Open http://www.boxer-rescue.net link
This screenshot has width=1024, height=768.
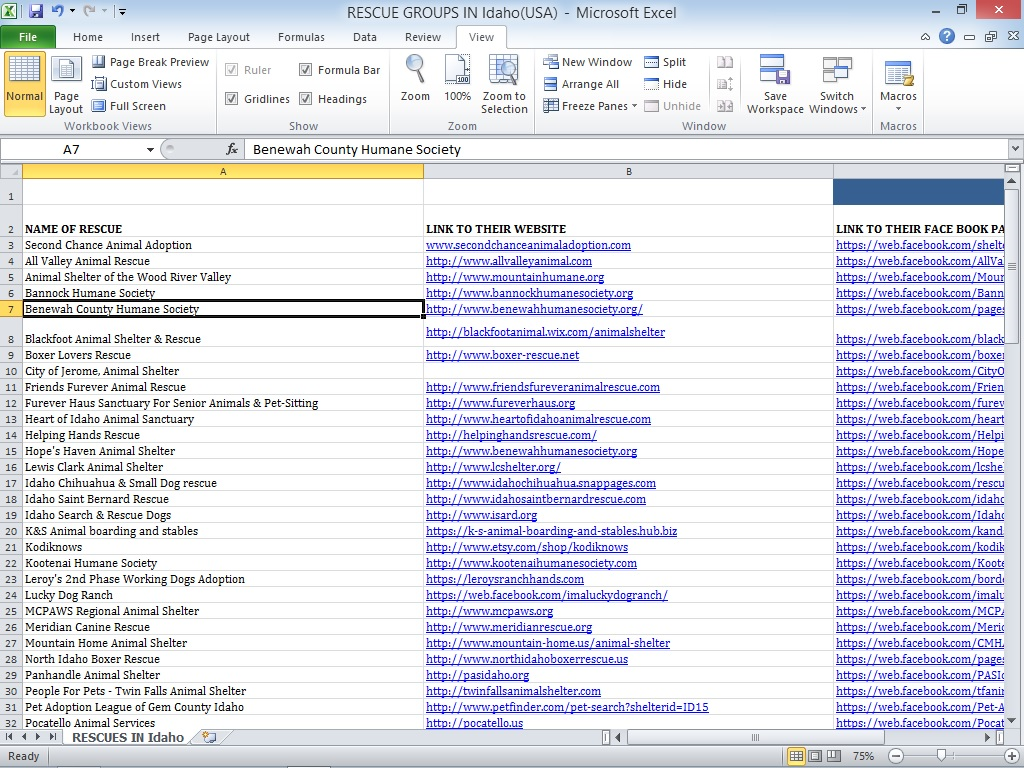(x=502, y=355)
